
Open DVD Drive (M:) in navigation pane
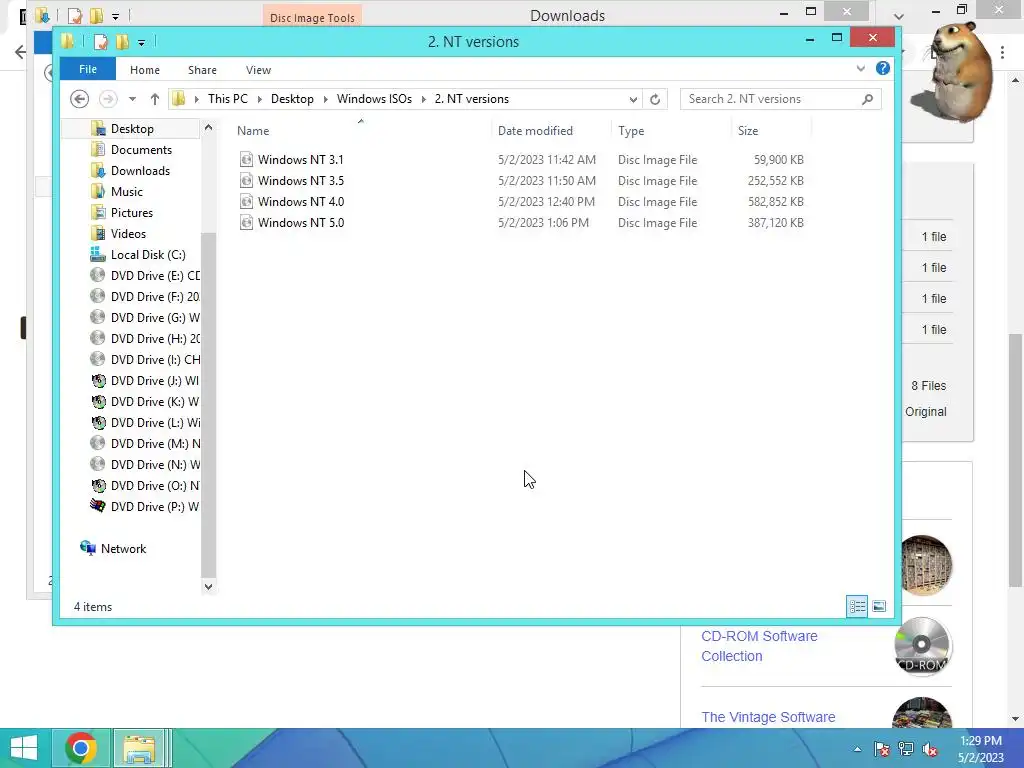click(x=155, y=443)
